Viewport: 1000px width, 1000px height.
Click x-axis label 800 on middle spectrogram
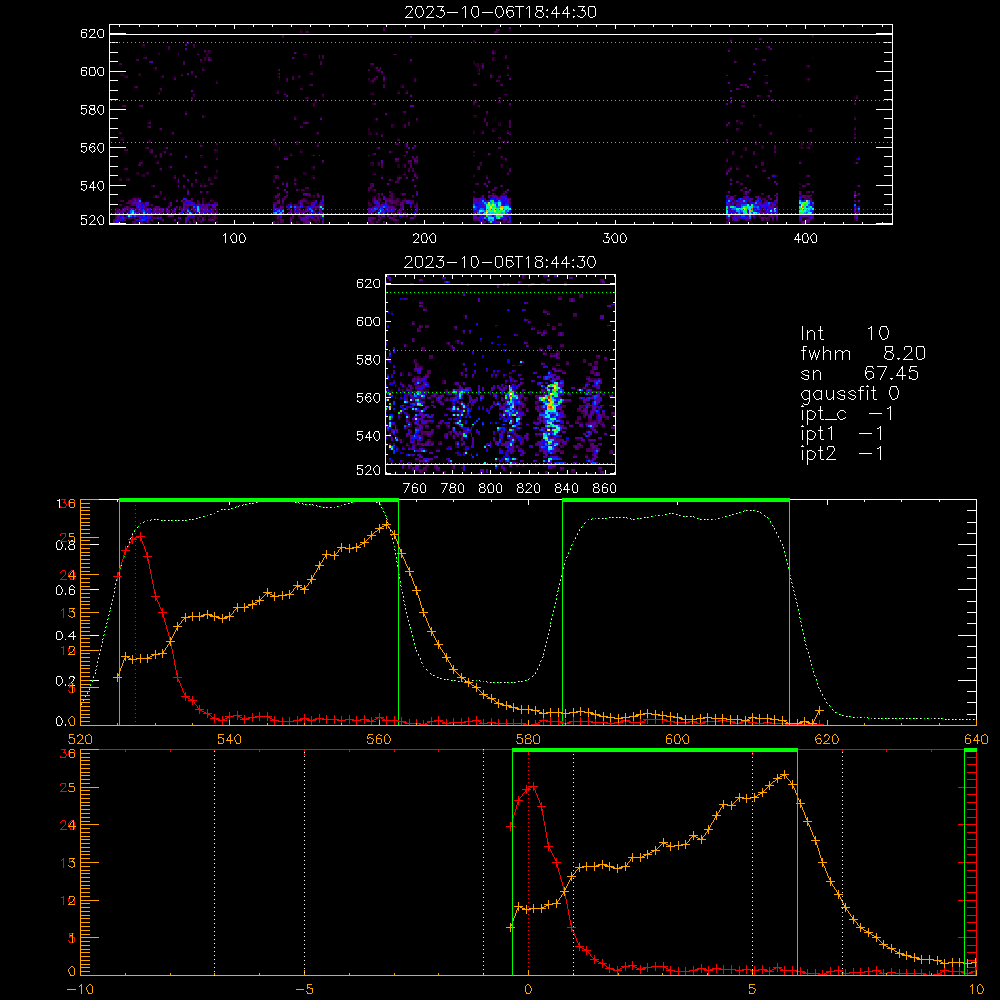tap(490, 489)
